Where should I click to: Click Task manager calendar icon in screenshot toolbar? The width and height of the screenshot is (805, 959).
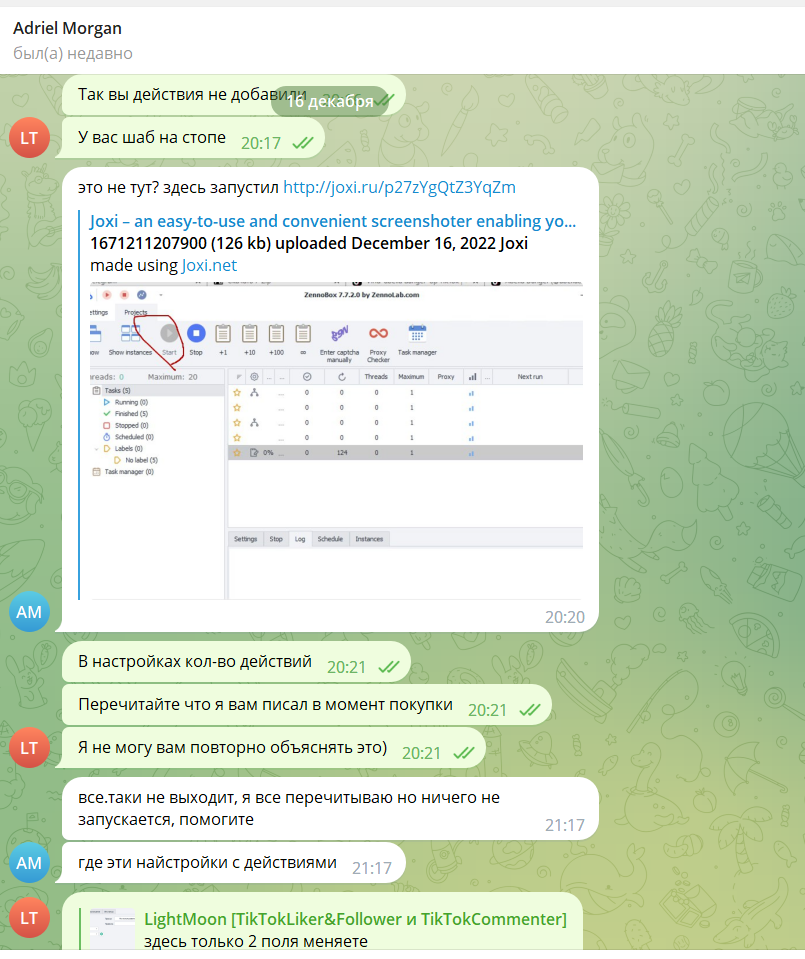[x=417, y=334]
